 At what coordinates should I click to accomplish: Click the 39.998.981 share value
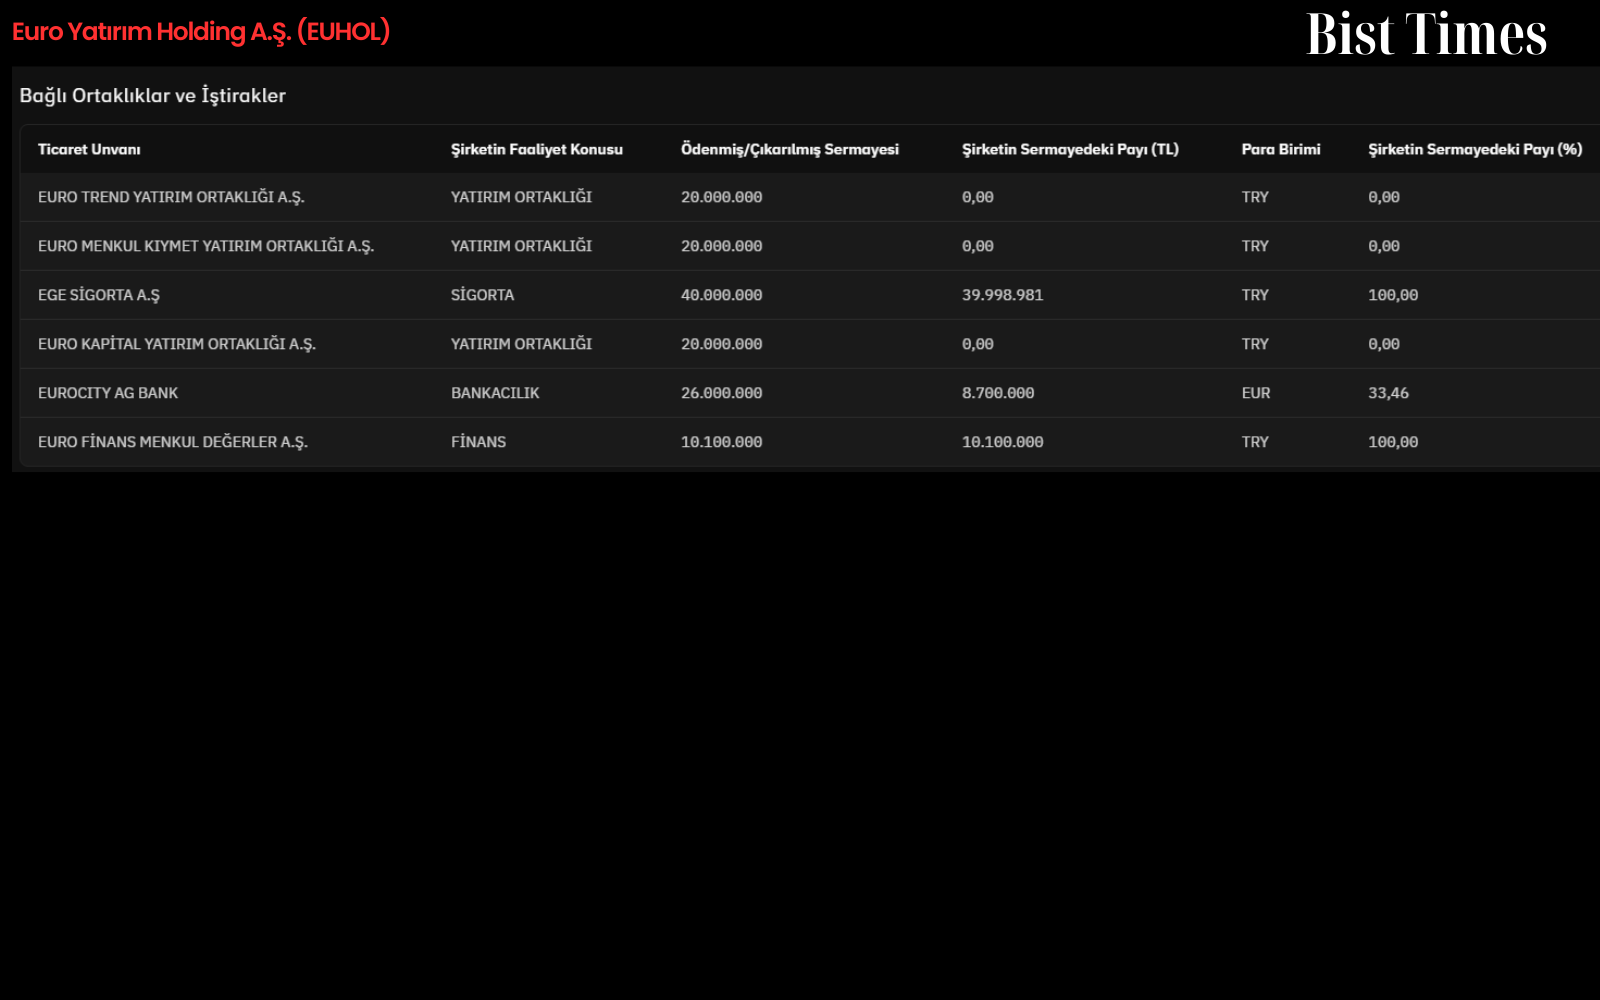point(1002,295)
